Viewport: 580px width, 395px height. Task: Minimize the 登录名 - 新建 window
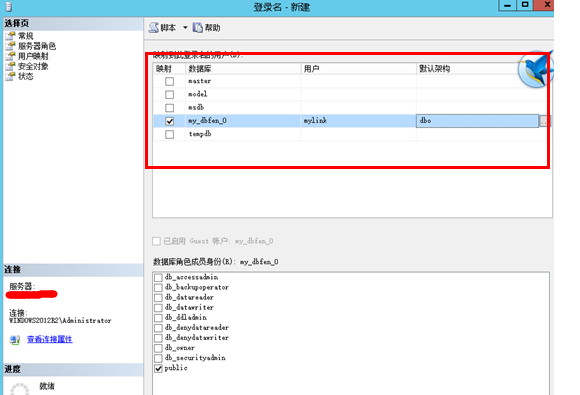[x=508, y=5]
